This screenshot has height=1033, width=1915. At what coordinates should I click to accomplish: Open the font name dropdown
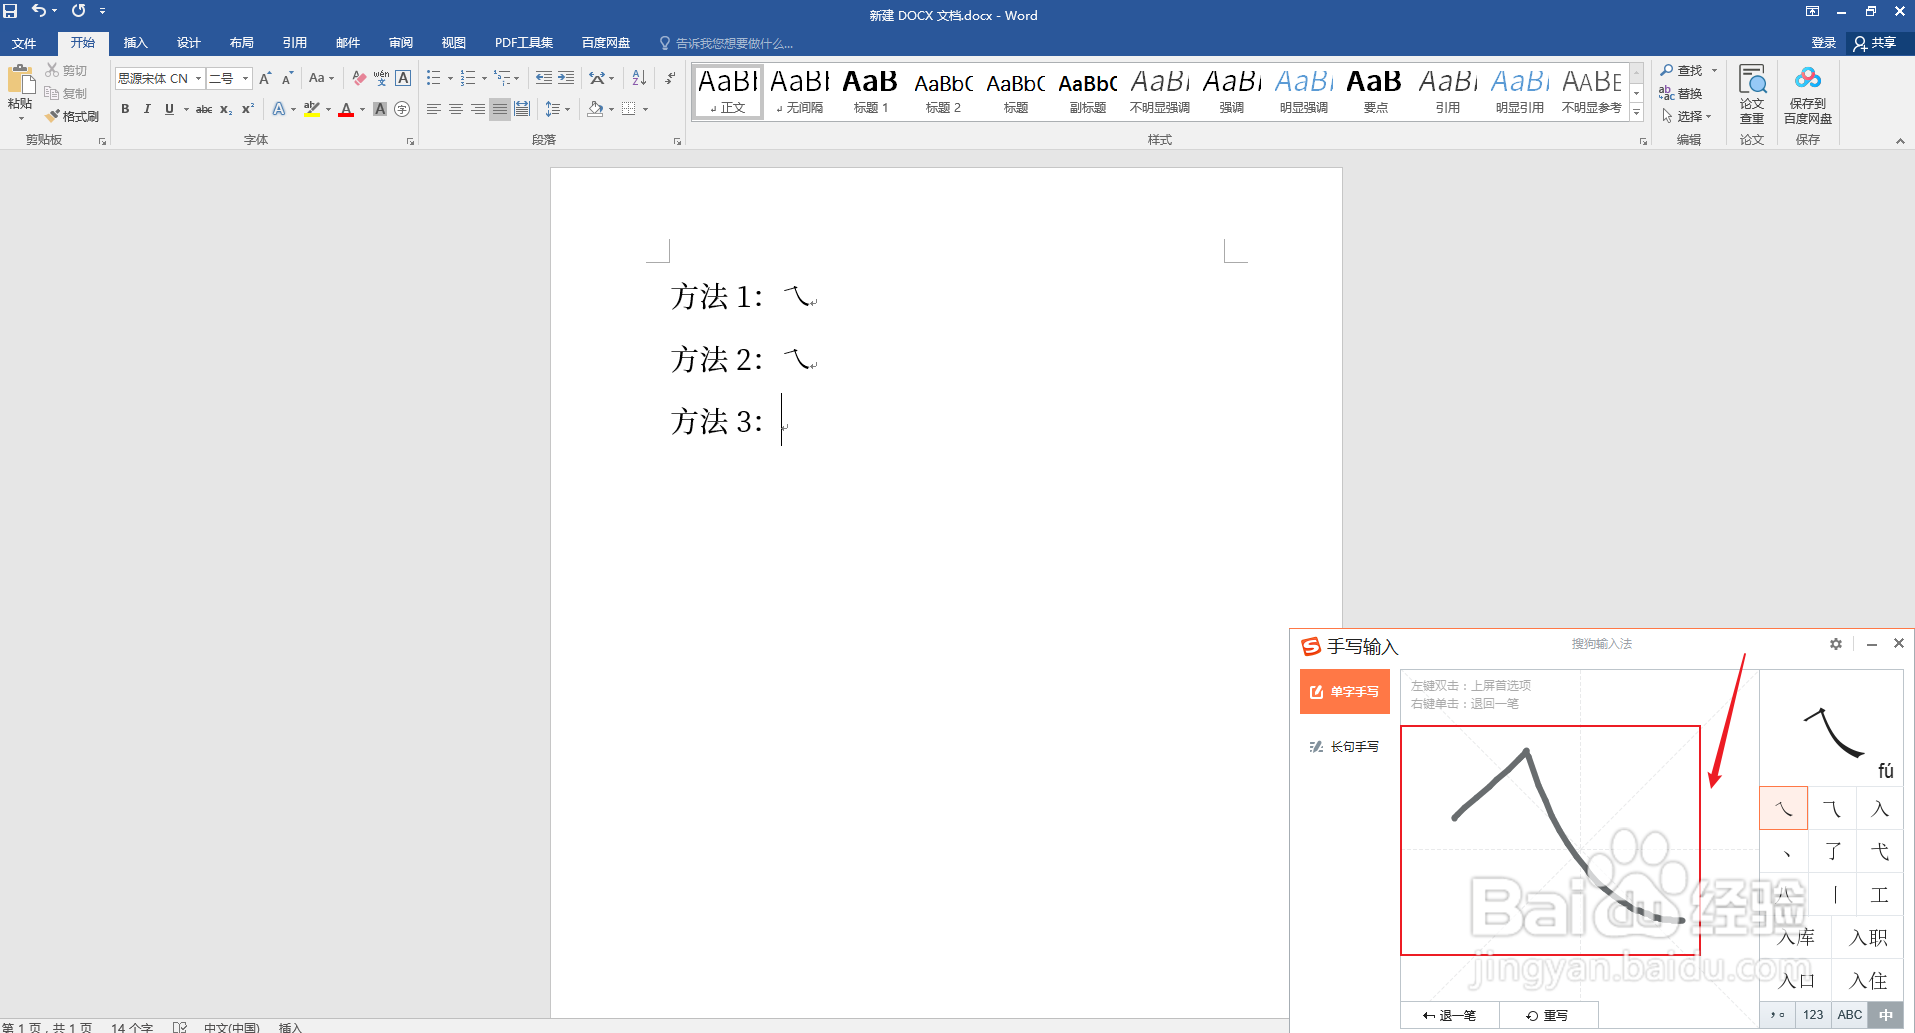click(198, 78)
